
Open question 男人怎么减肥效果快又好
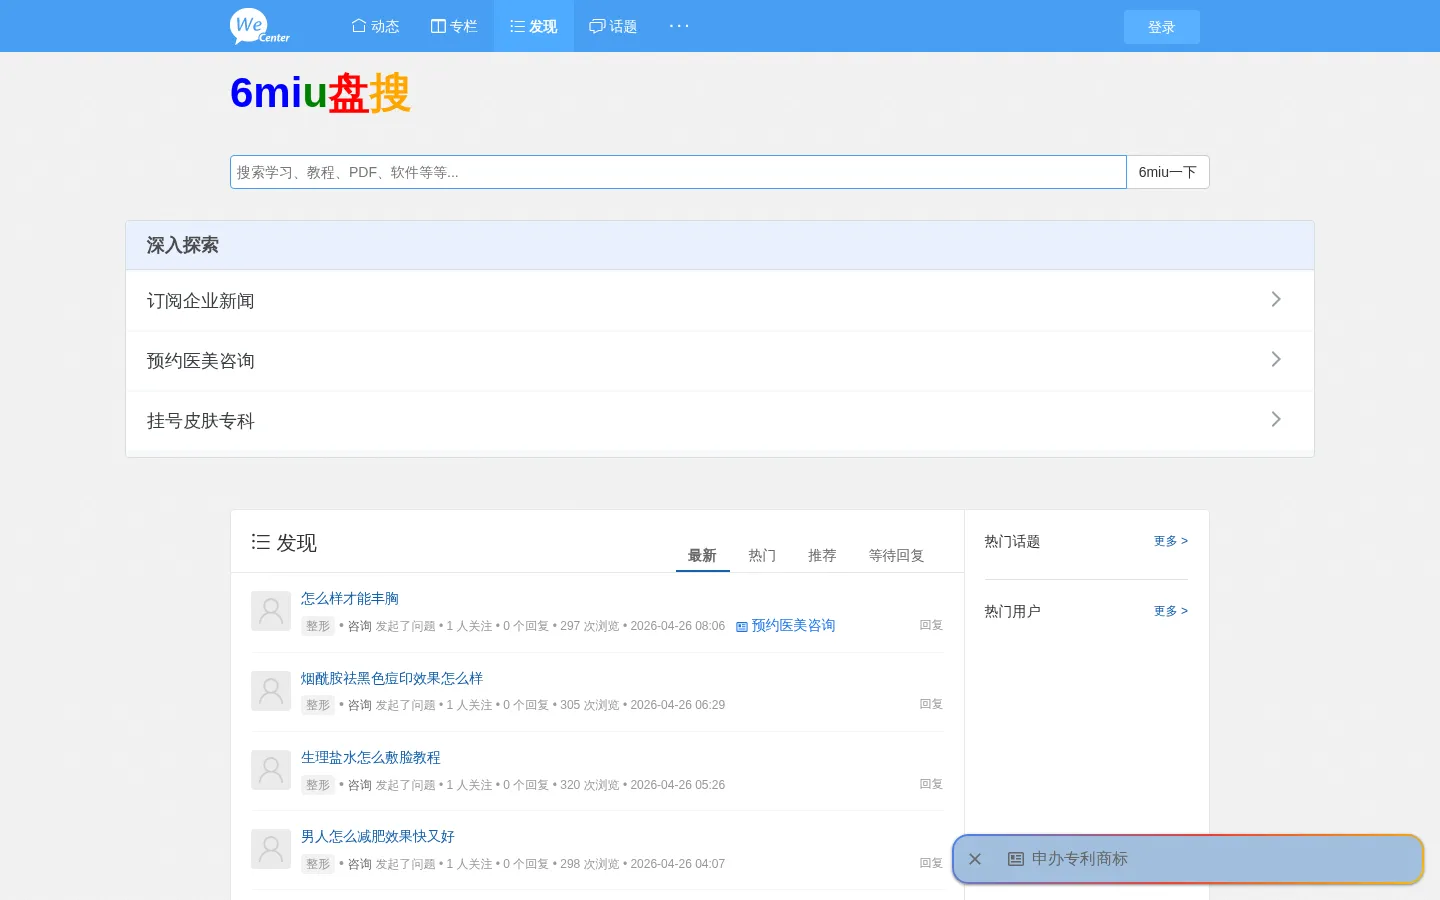click(x=378, y=836)
